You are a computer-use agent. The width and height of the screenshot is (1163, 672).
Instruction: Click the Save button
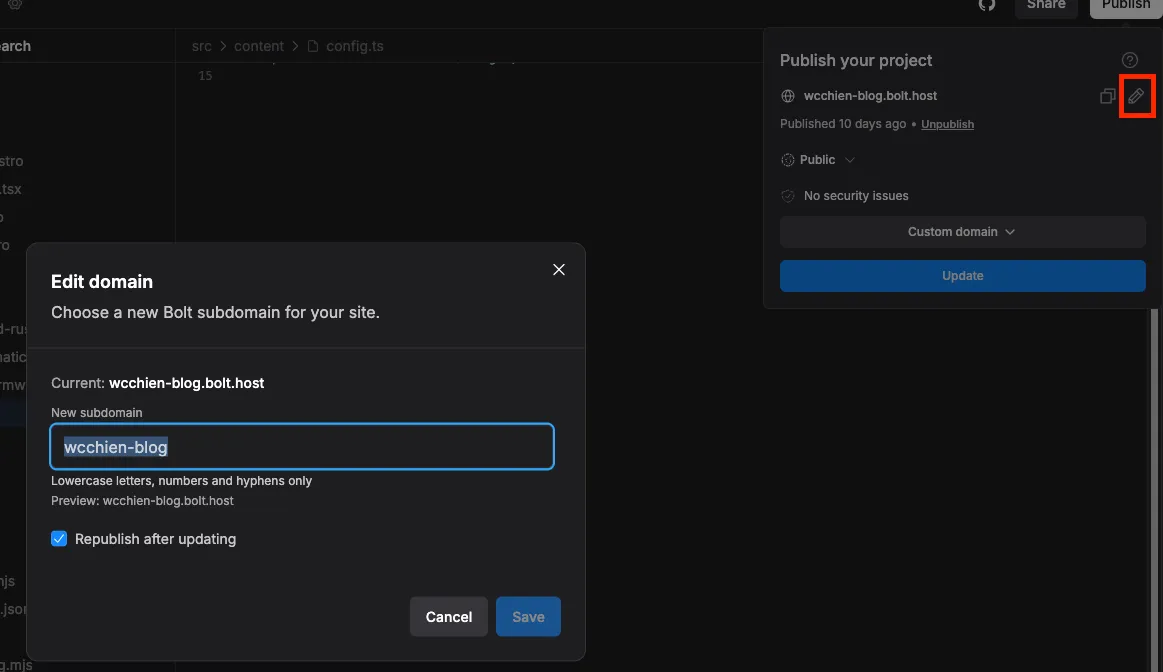click(528, 616)
